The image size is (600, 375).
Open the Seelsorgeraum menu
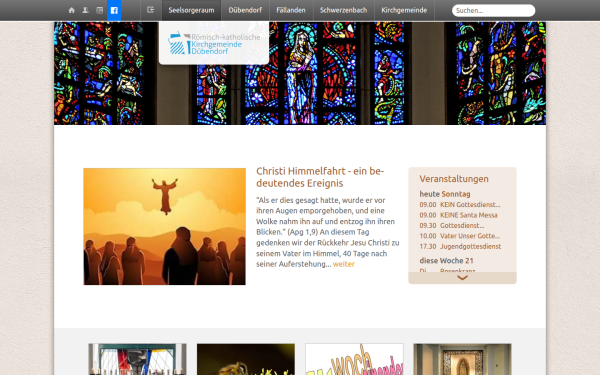coord(191,10)
